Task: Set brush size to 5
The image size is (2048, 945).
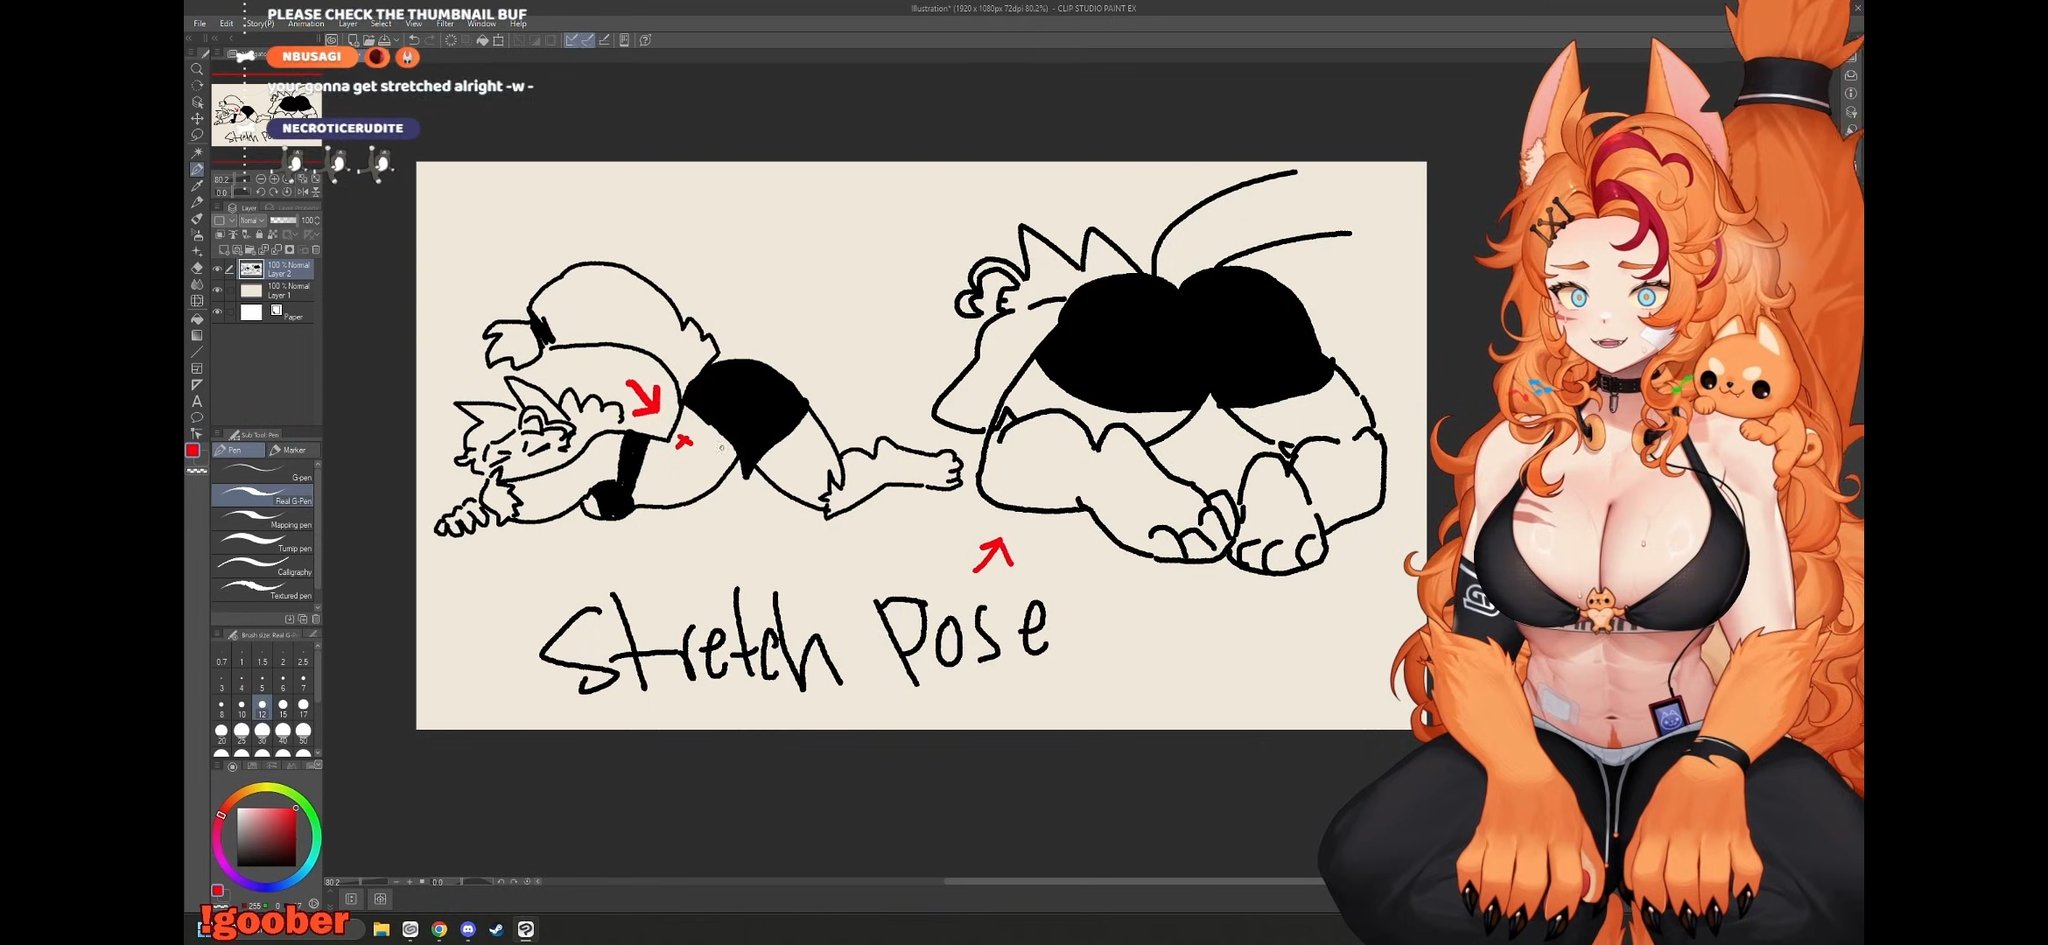Action: pyautogui.click(x=262, y=683)
